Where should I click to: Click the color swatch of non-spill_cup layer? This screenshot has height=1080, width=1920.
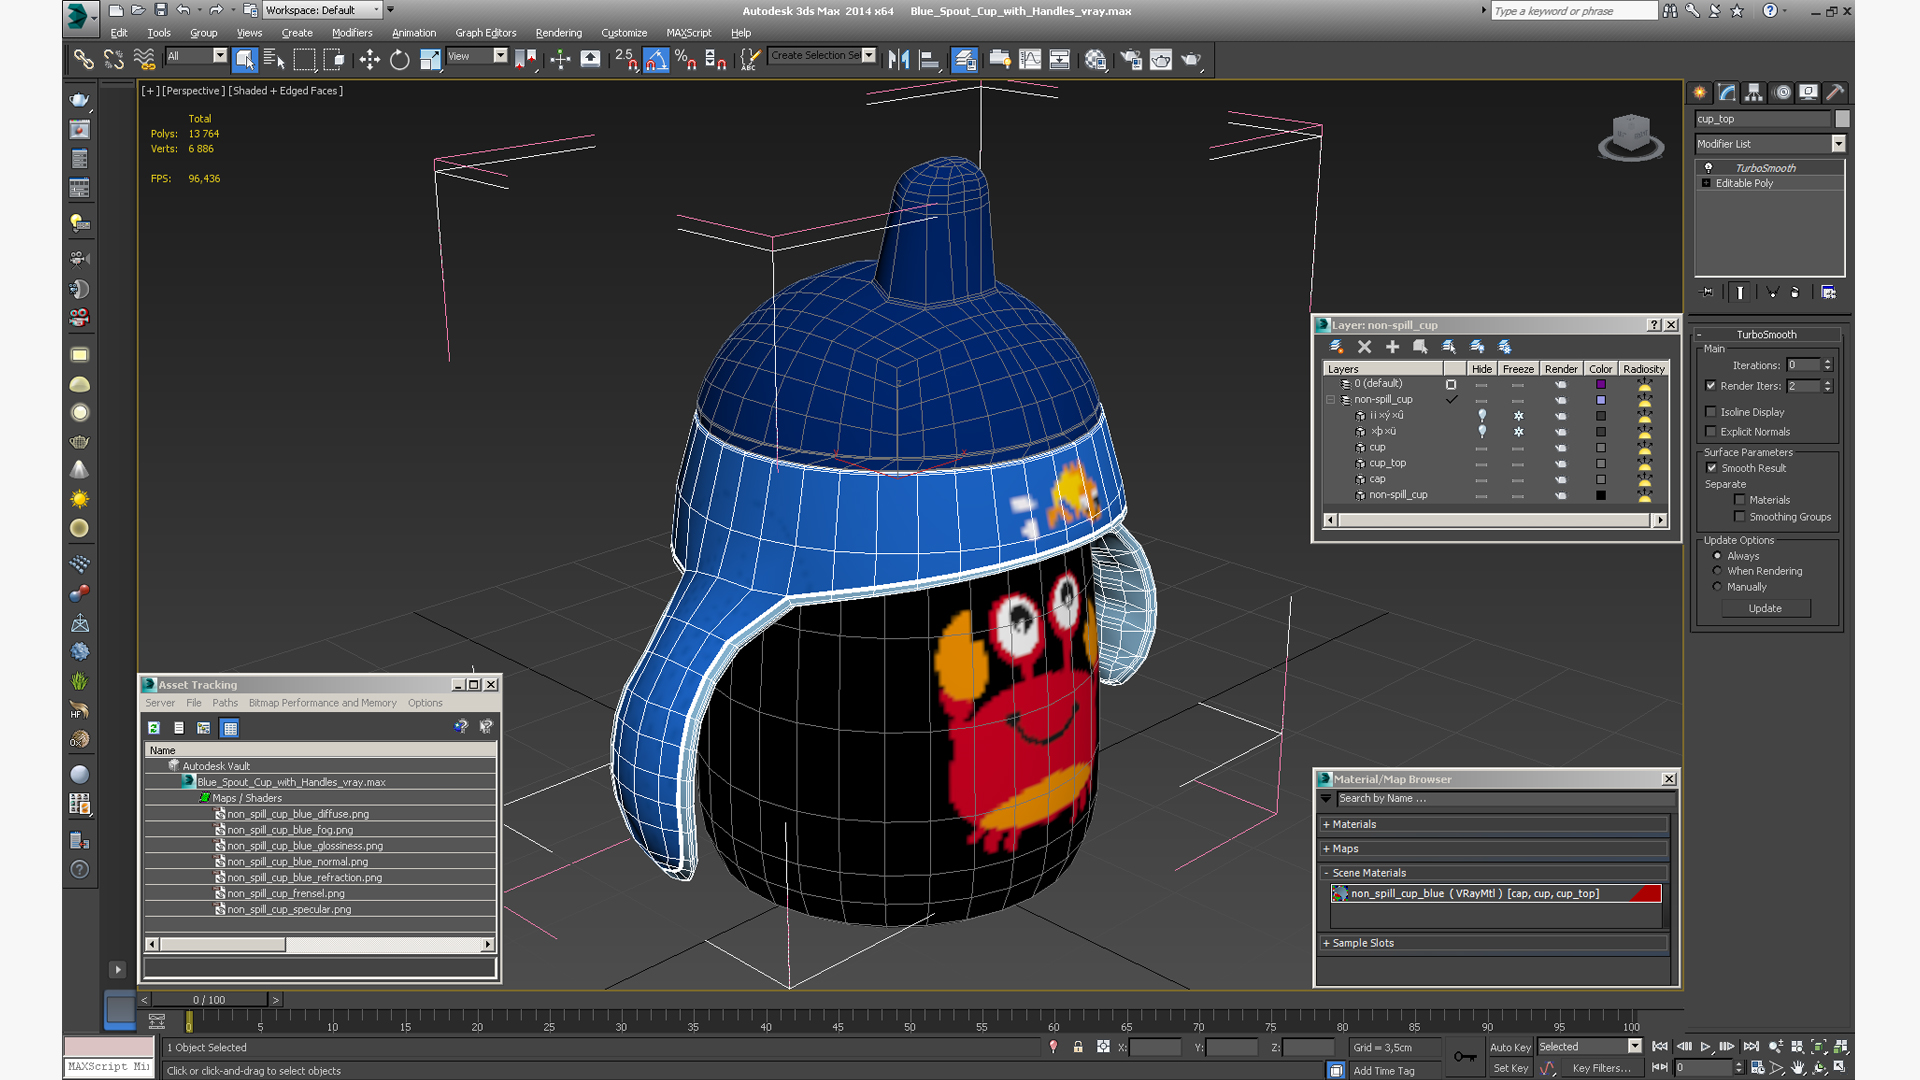click(x=1600, y=400)
